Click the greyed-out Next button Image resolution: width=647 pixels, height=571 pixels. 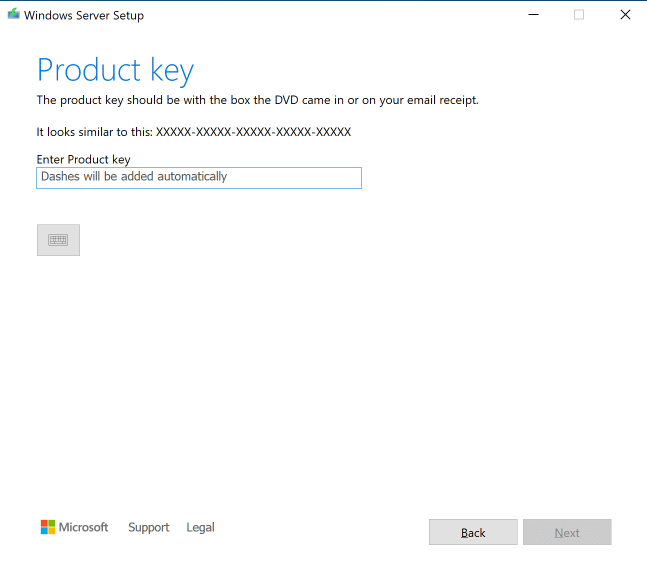tap(567, 532)
